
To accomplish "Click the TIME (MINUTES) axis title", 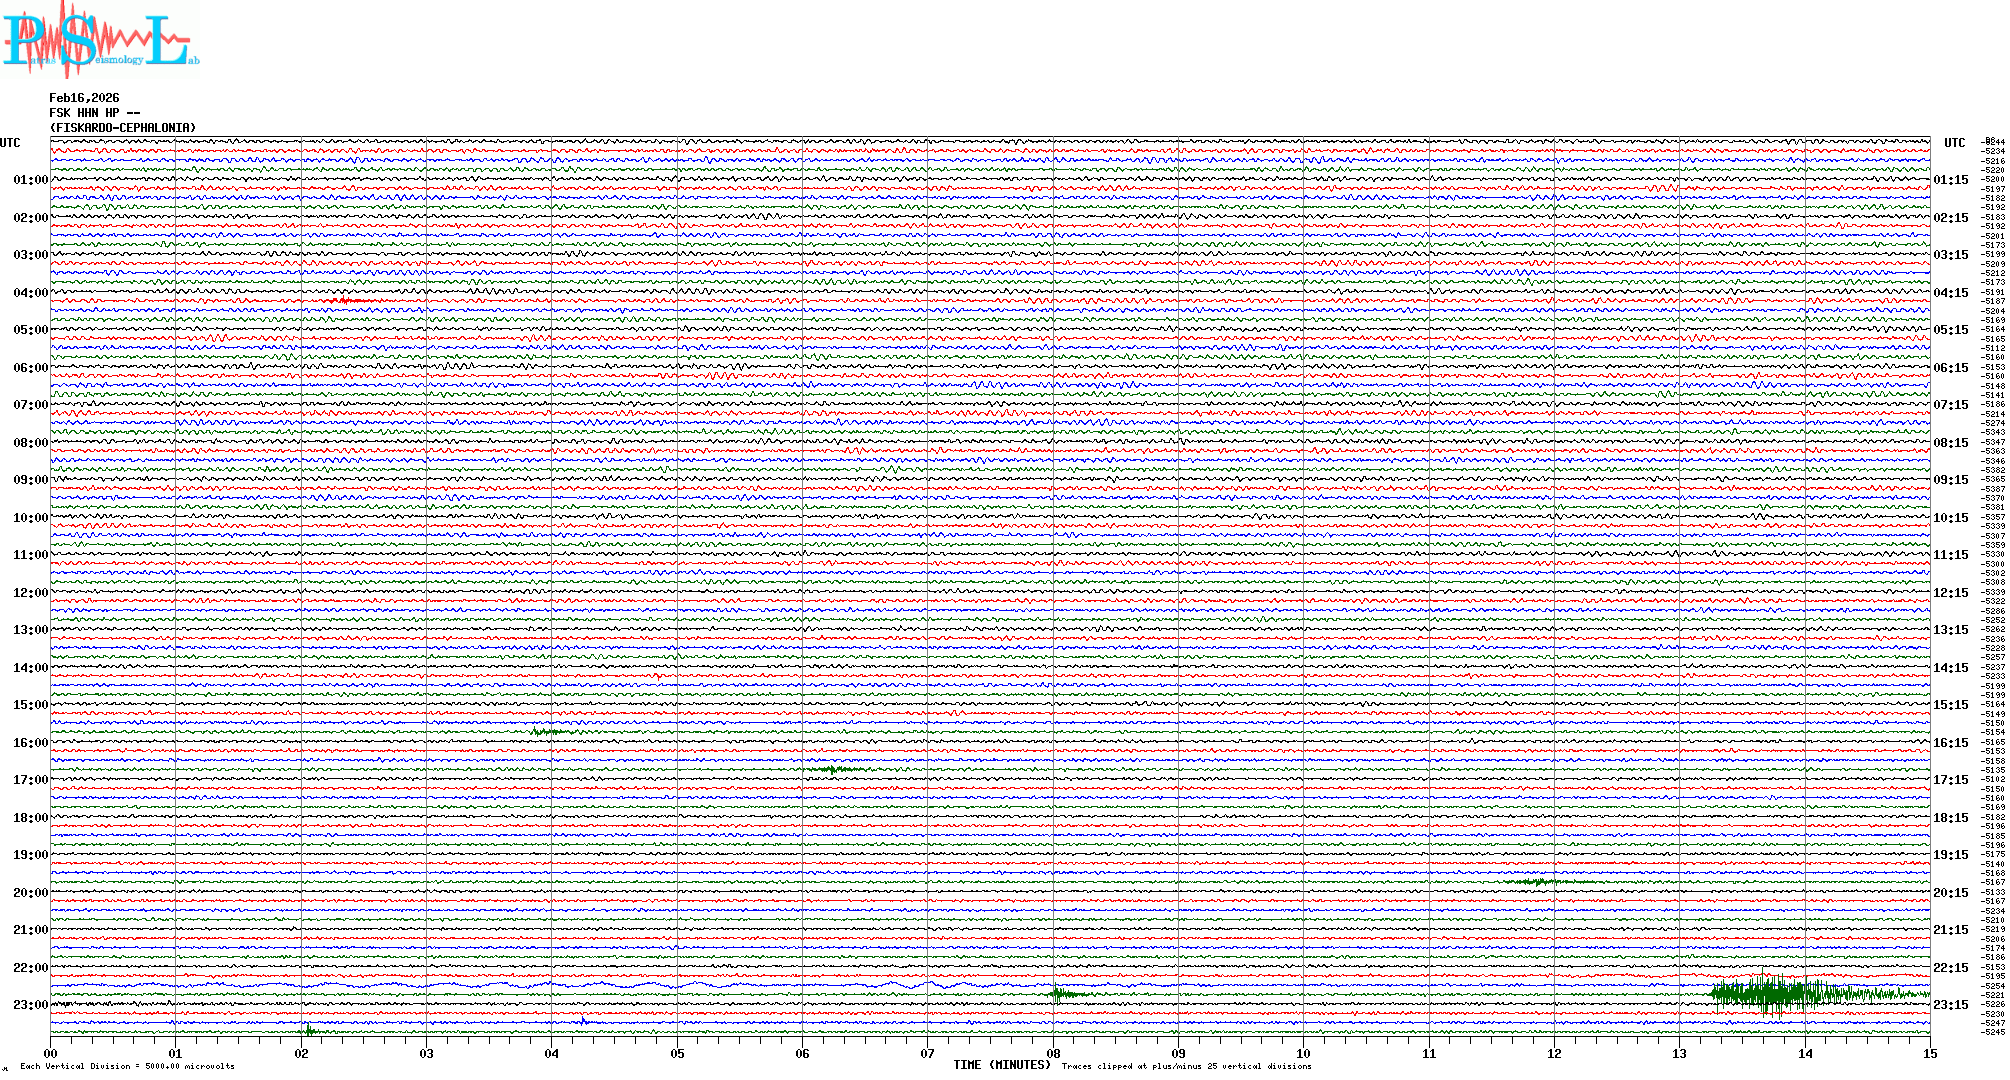I will point(1001,1065).
